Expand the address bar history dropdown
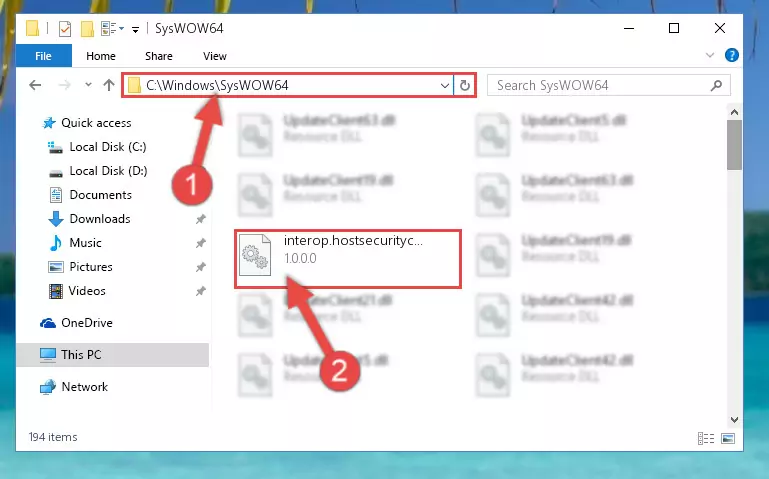The height and width of the screenshot is (479, 769). (x=445, y=86)
